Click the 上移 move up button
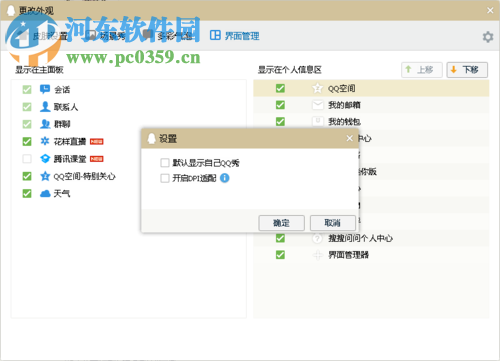Screen dimensions: 500x361 422,70
